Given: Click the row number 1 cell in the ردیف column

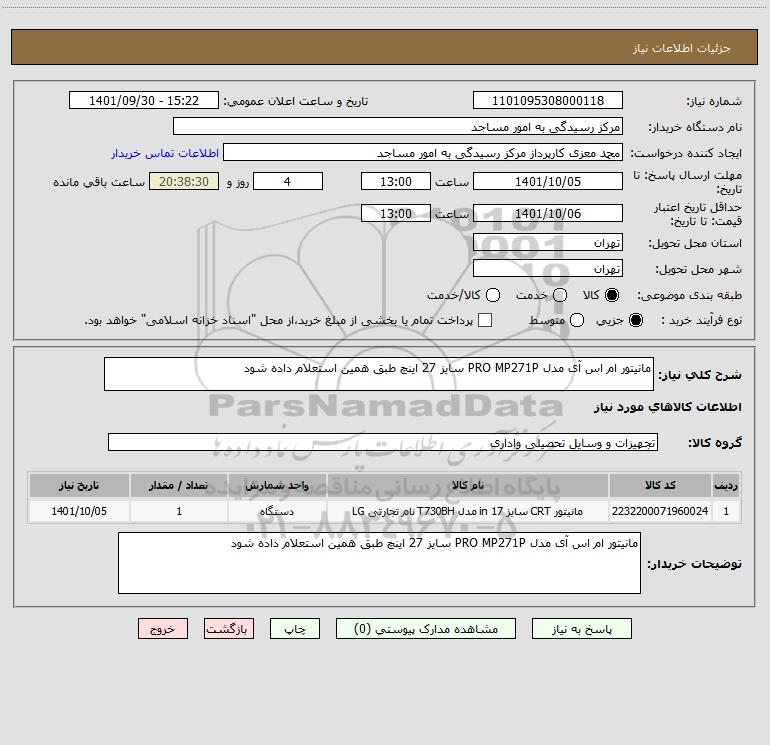Looking at the screenshot, I should pos(726,511).
